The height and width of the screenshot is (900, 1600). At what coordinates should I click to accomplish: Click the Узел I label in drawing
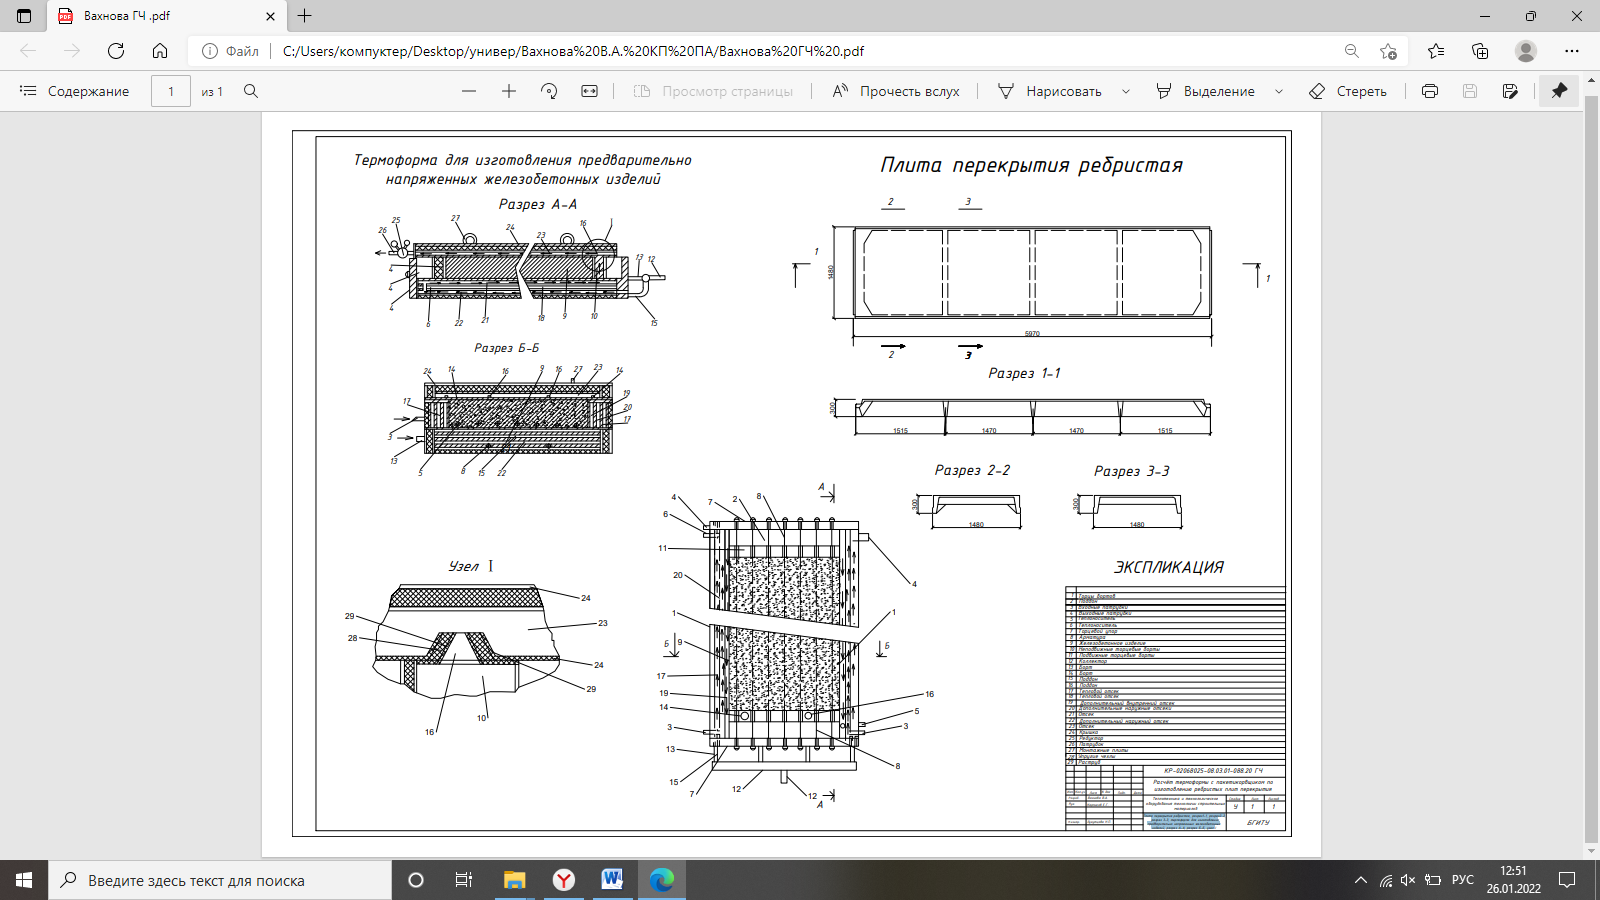471,566
